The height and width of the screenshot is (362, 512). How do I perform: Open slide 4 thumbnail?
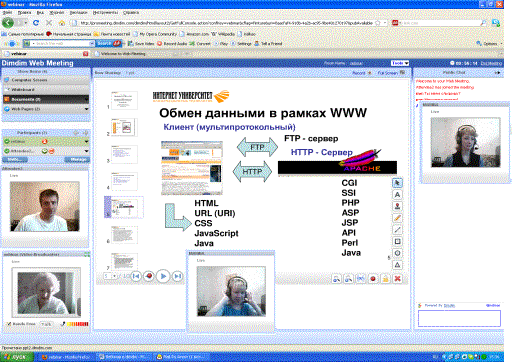click(x=124, y=181)
